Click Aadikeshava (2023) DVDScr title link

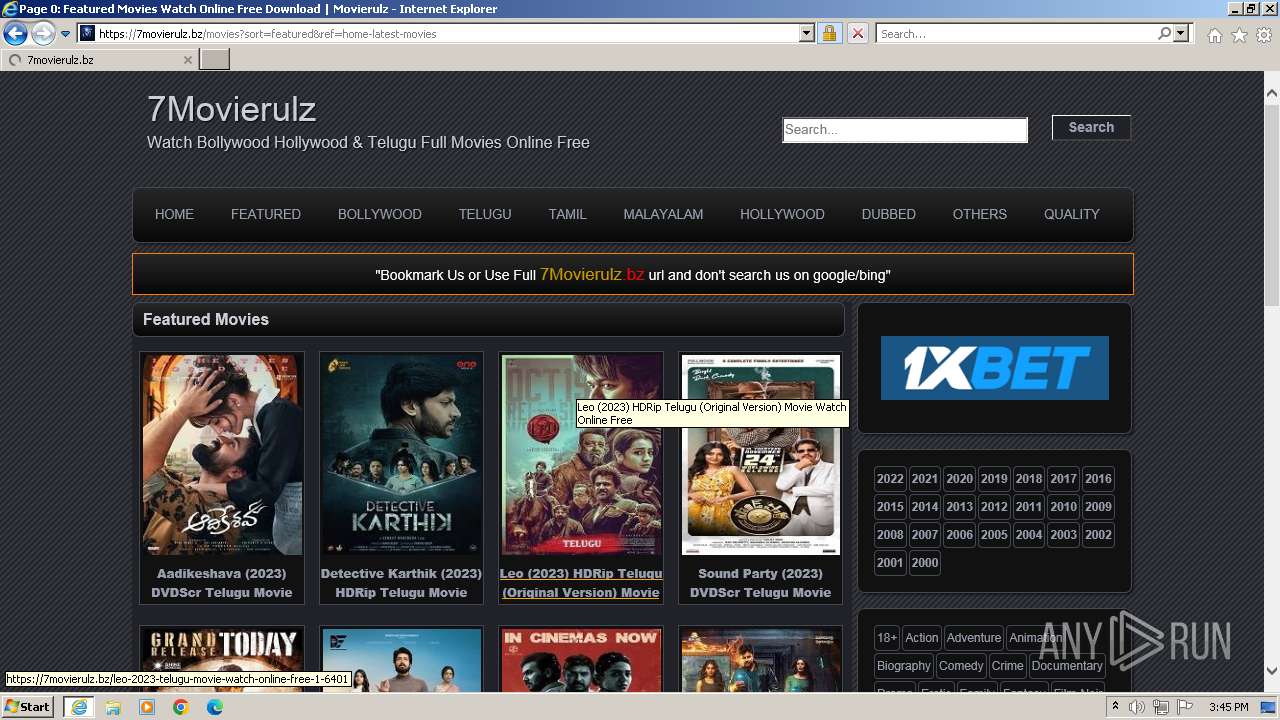[x=222, y=583]
